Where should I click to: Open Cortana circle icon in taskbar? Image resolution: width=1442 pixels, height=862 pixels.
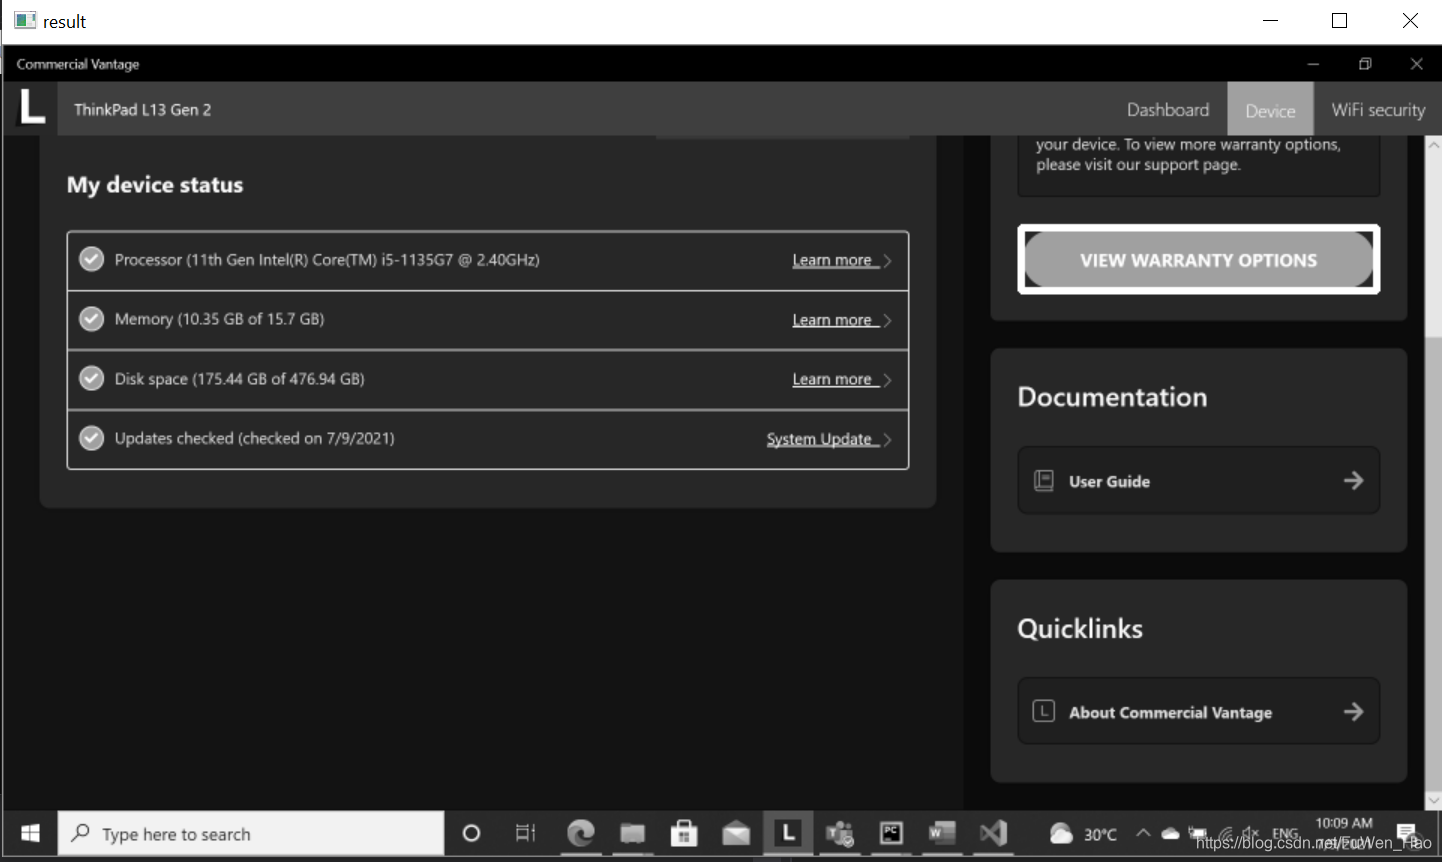(471, 833)
